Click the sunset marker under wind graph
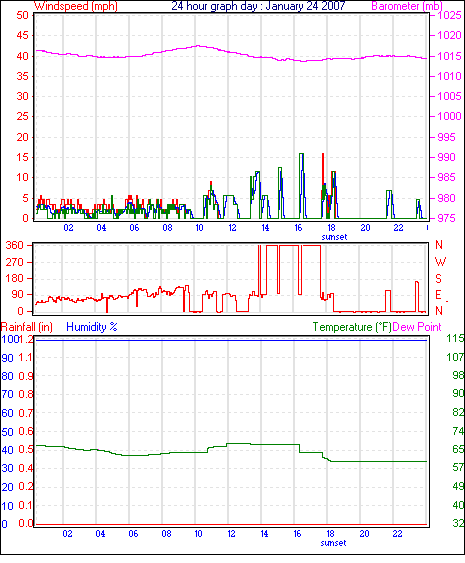Image resolution: width=465 pixels, height=563 pixels. [x=334, y=237]
